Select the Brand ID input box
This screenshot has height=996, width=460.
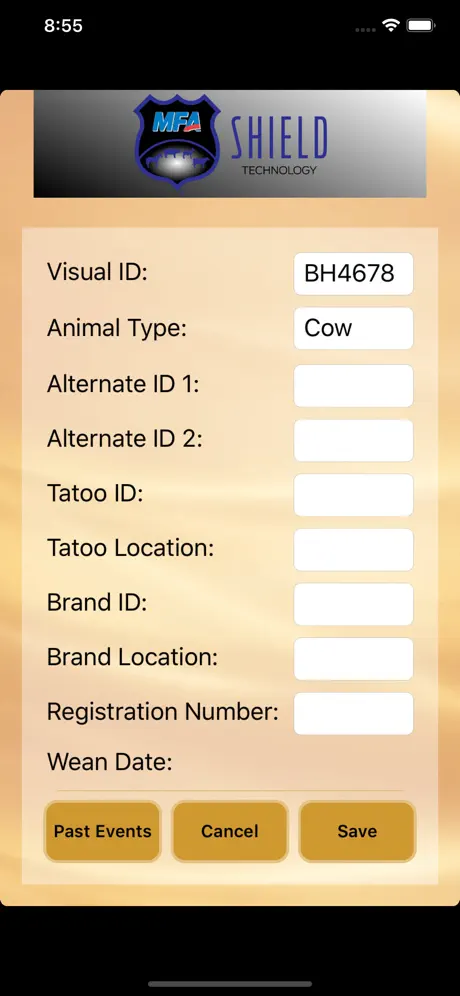pos(353,604)
